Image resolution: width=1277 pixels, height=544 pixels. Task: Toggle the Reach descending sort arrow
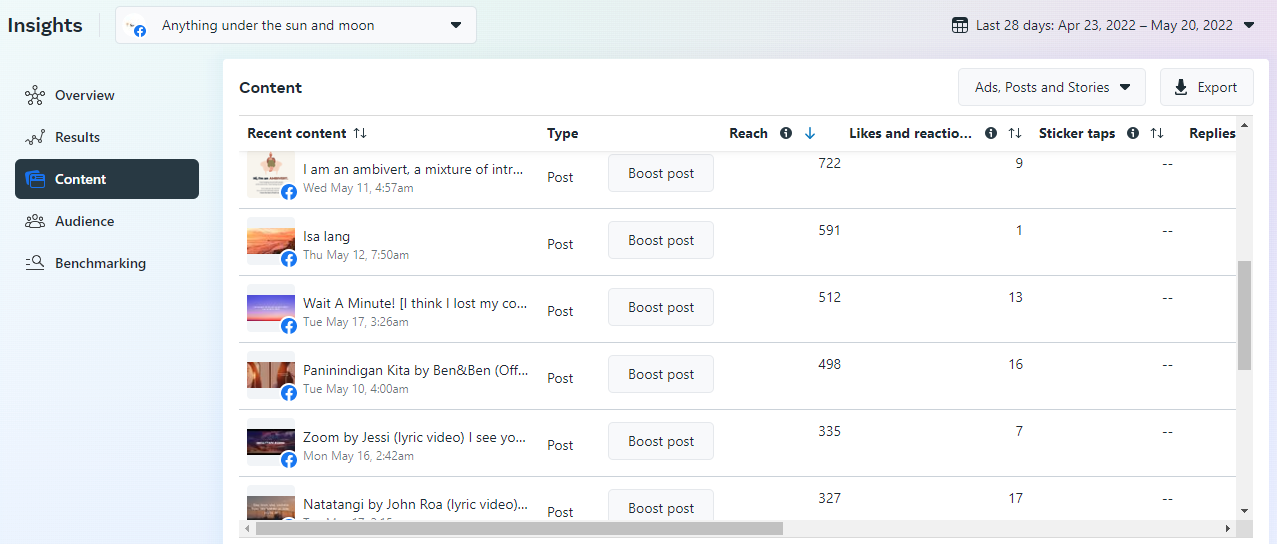(x=810, y=134)
